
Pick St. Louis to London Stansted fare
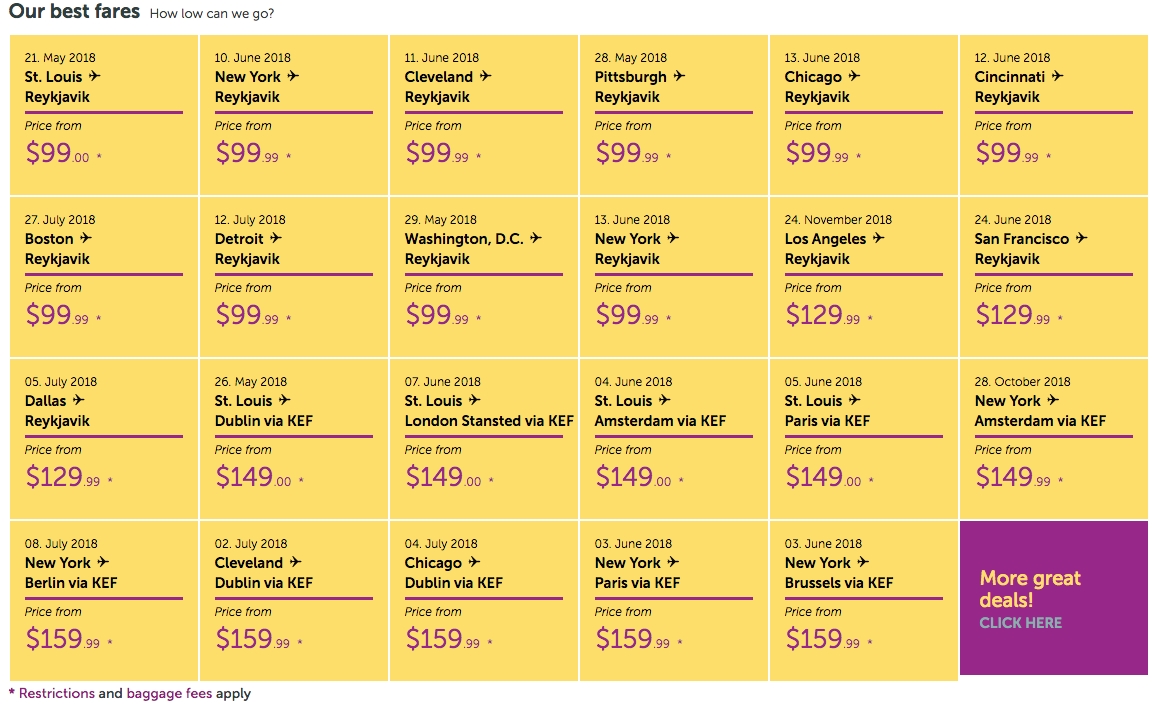click(484, 438)
